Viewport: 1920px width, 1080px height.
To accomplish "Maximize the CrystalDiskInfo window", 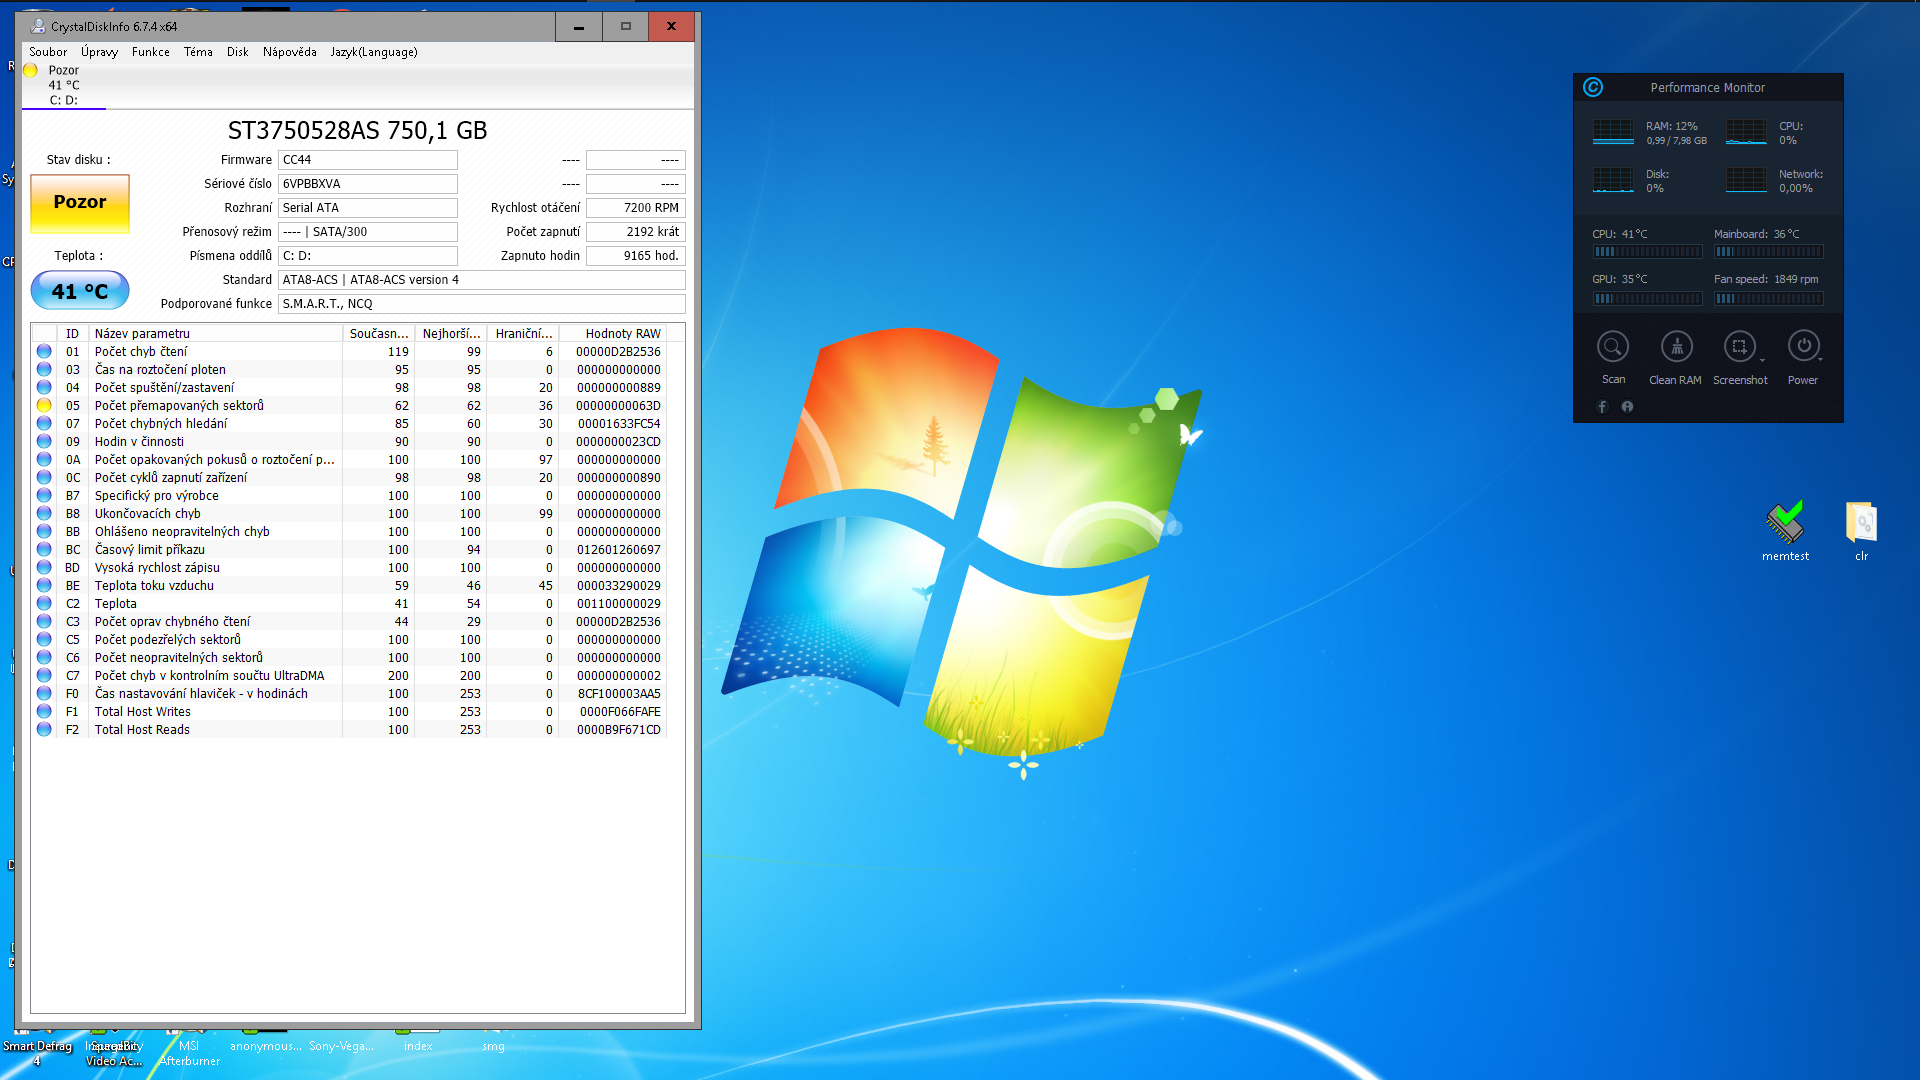I will (625, 27).
